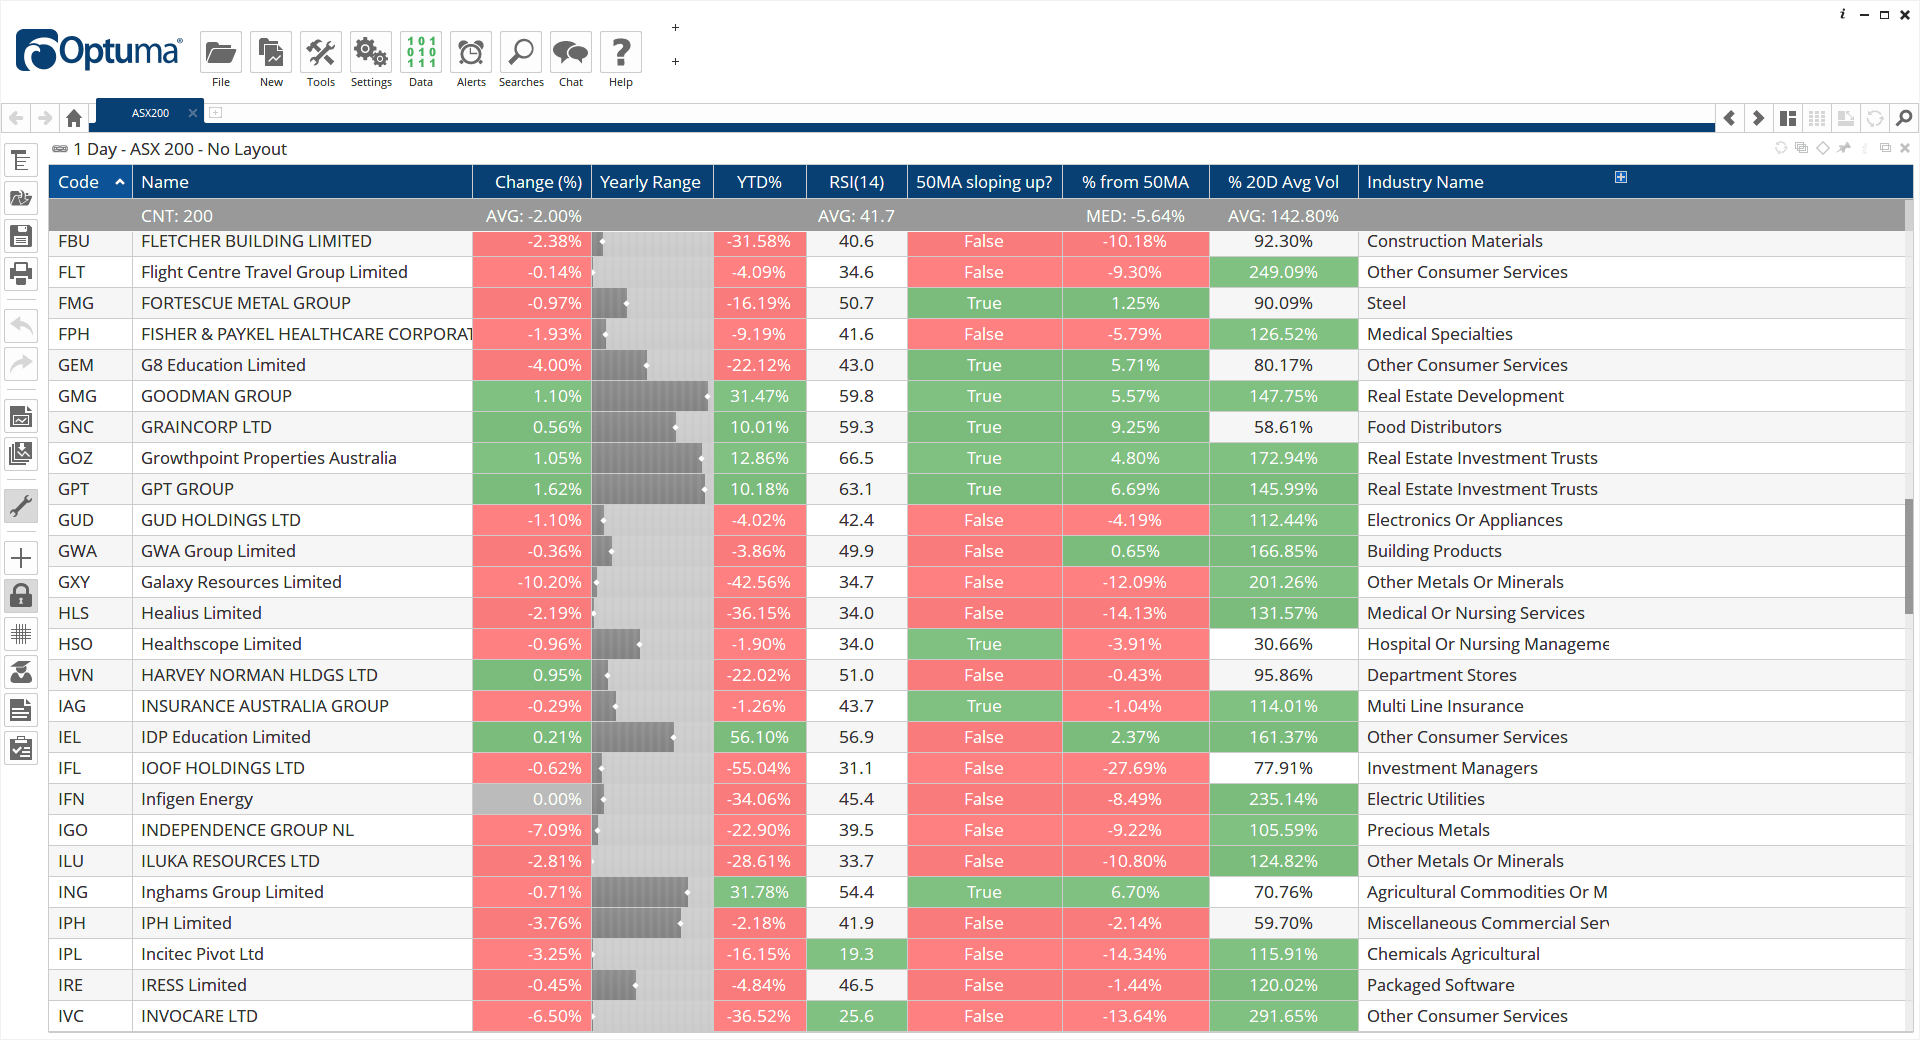
Task: Open the Data menu
Action: pos(421,61)
